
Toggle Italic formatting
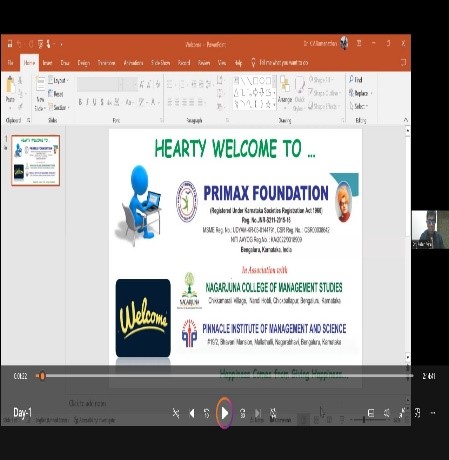pyautogui.click(x=87, y=102)
